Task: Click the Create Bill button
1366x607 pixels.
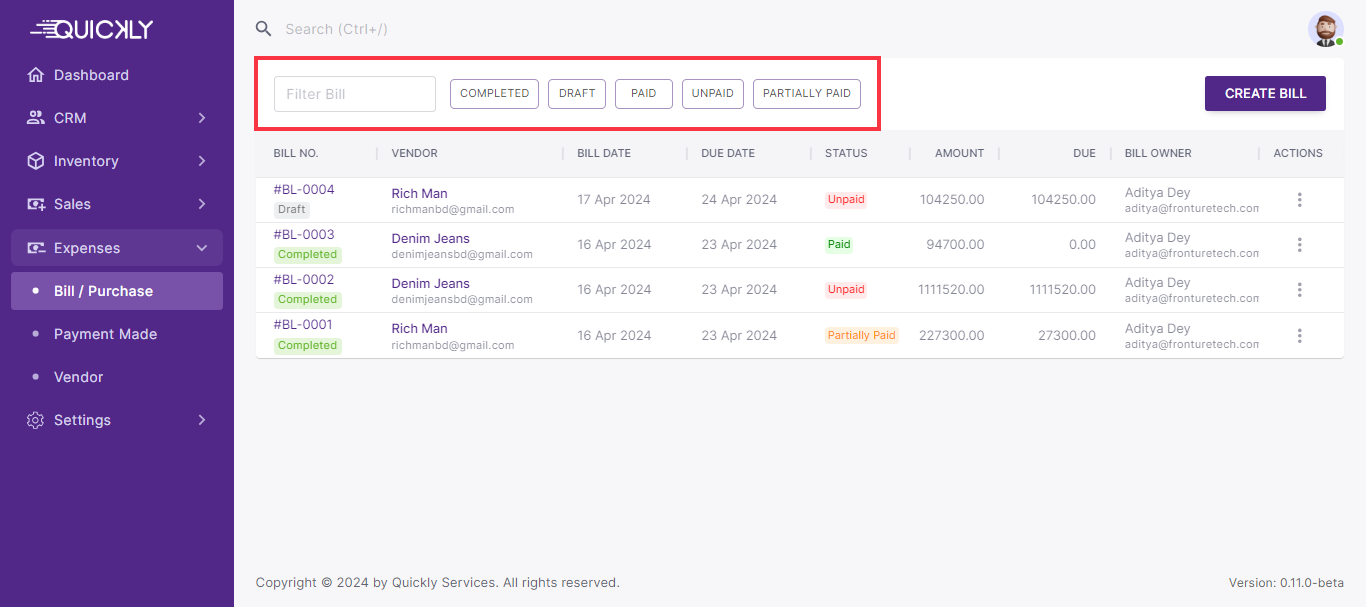Action: point(1265,94)
